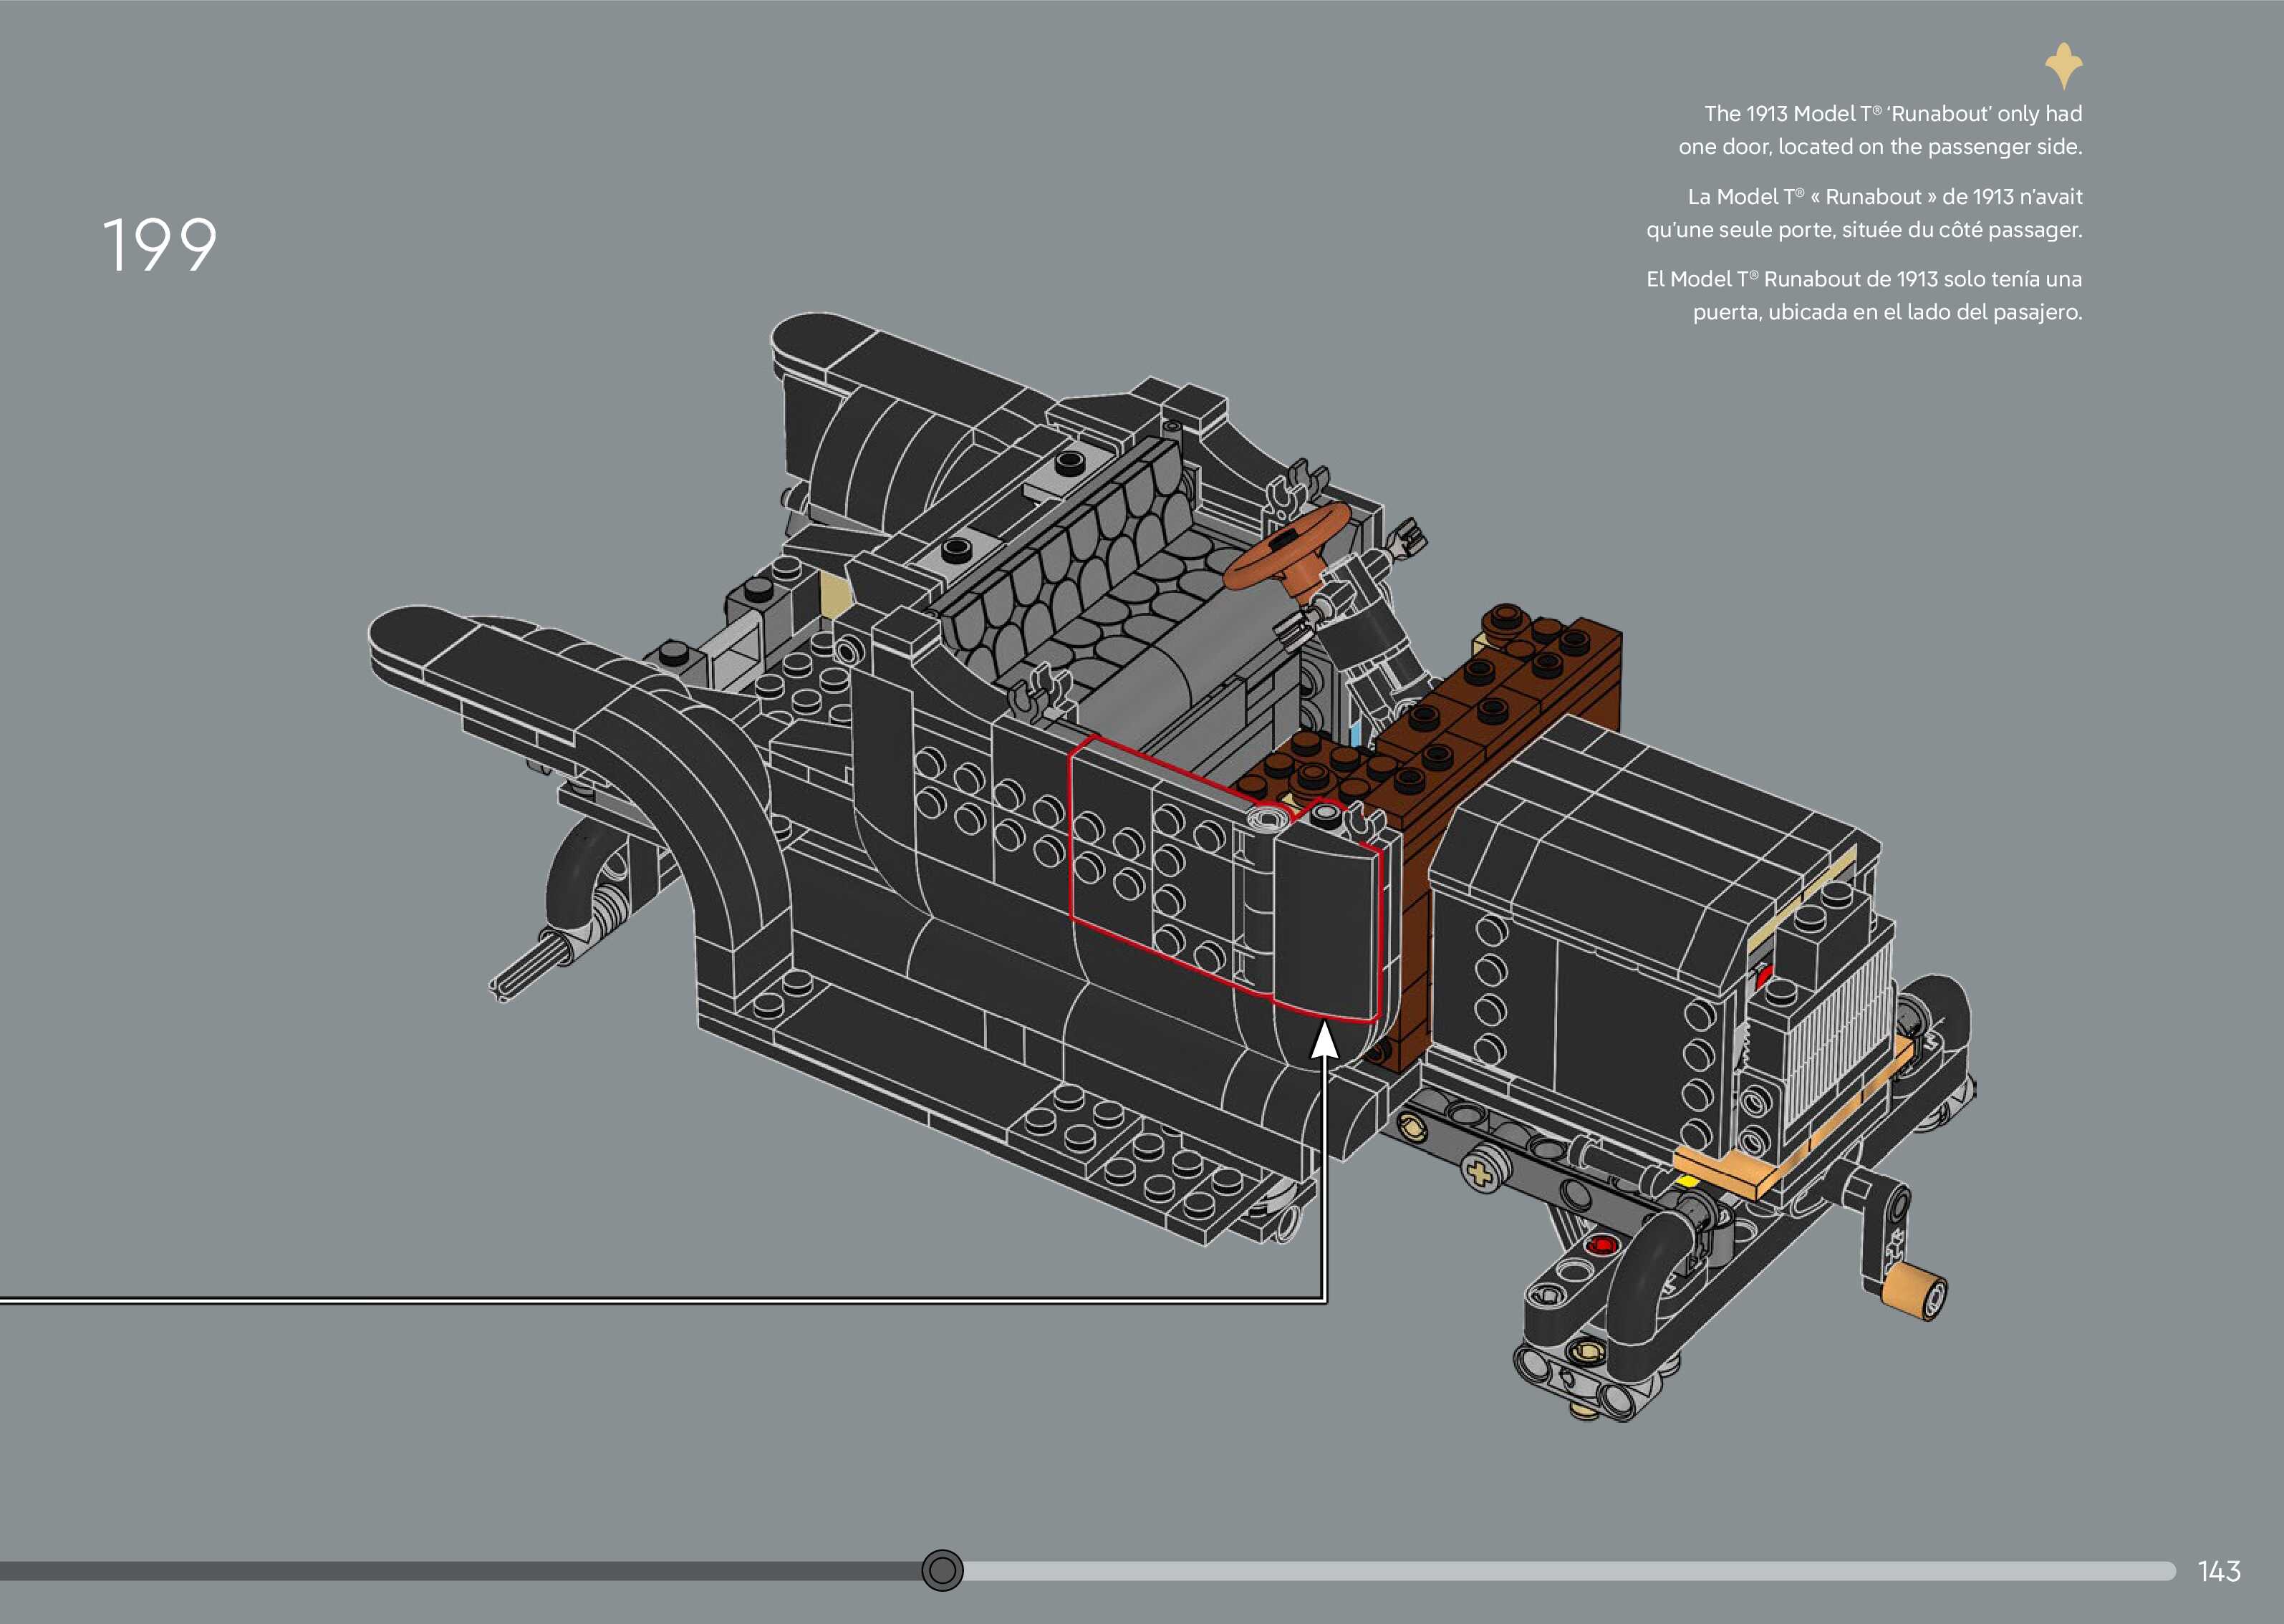Click the English Runabout door fact text
This screenshot has height=1624, width=2284.
1880,130
